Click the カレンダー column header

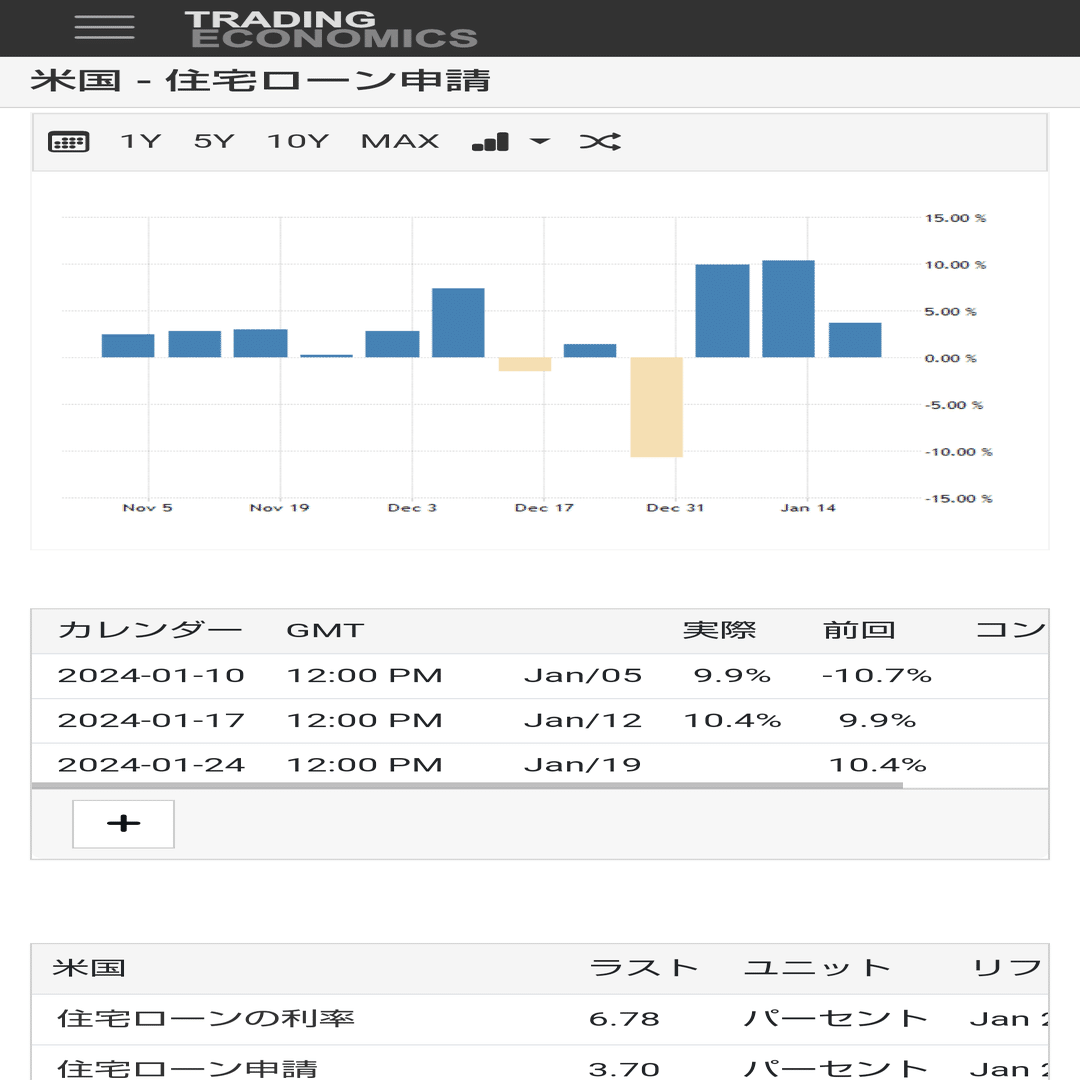(150, 630)
